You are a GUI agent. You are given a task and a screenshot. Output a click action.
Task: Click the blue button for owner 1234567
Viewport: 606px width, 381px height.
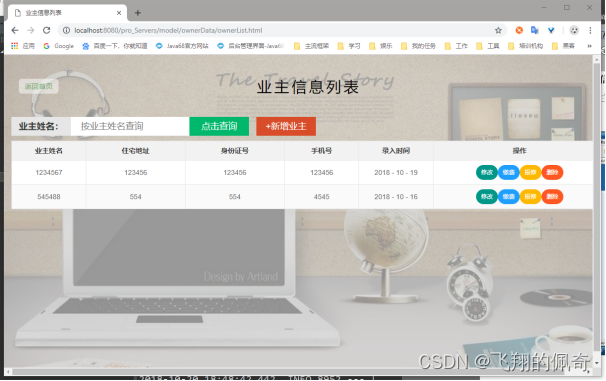coord(509,172)
